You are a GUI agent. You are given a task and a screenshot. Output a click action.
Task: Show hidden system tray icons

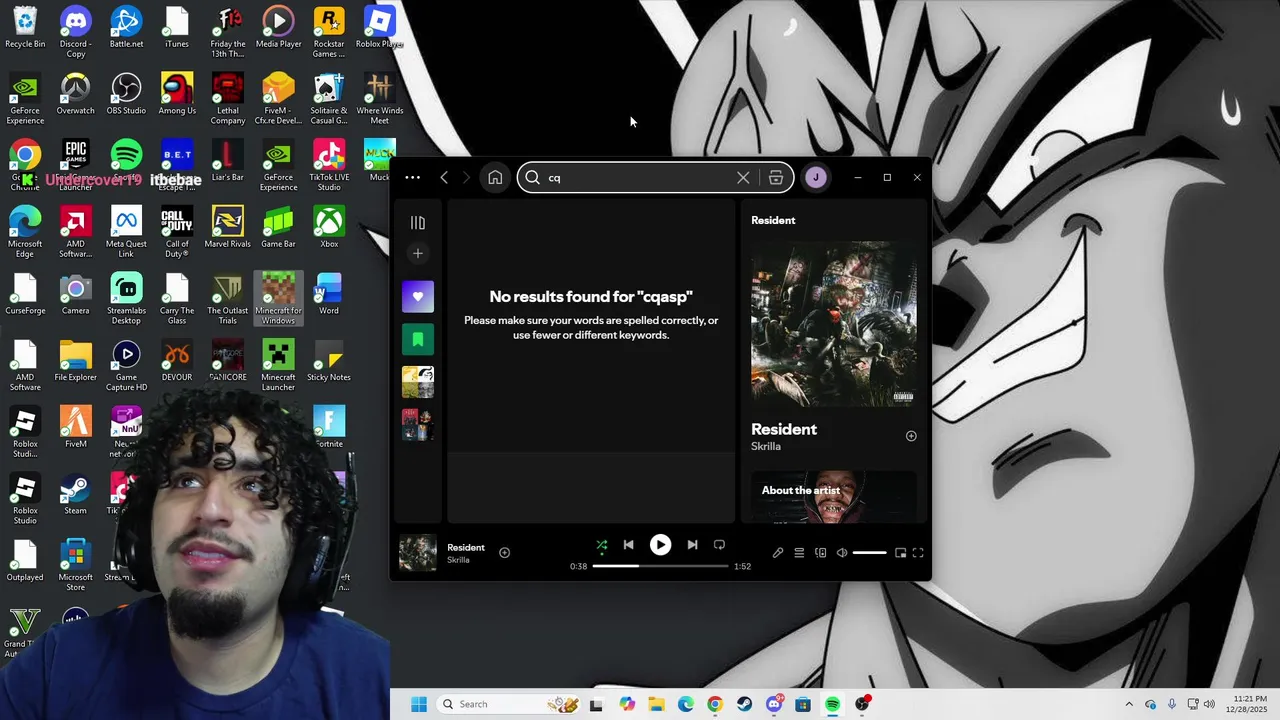[1129, 704]
